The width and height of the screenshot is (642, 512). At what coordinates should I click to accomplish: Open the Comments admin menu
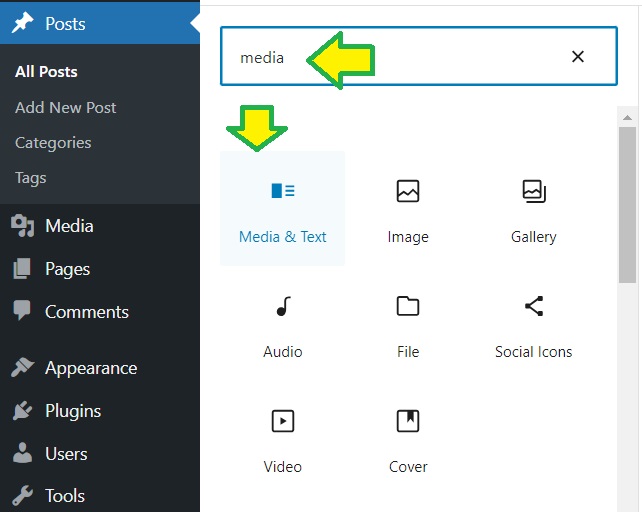coord(100,312)
